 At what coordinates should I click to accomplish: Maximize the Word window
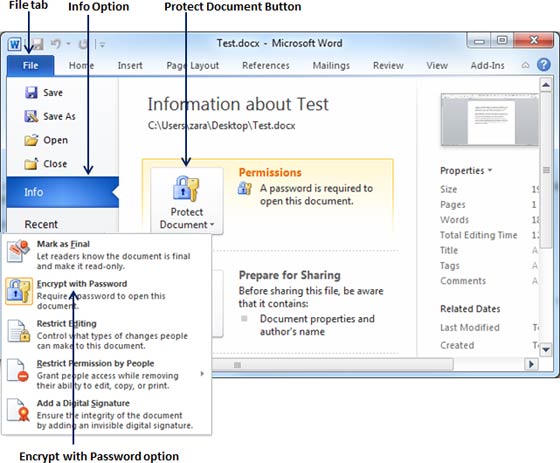click(502, 40)
